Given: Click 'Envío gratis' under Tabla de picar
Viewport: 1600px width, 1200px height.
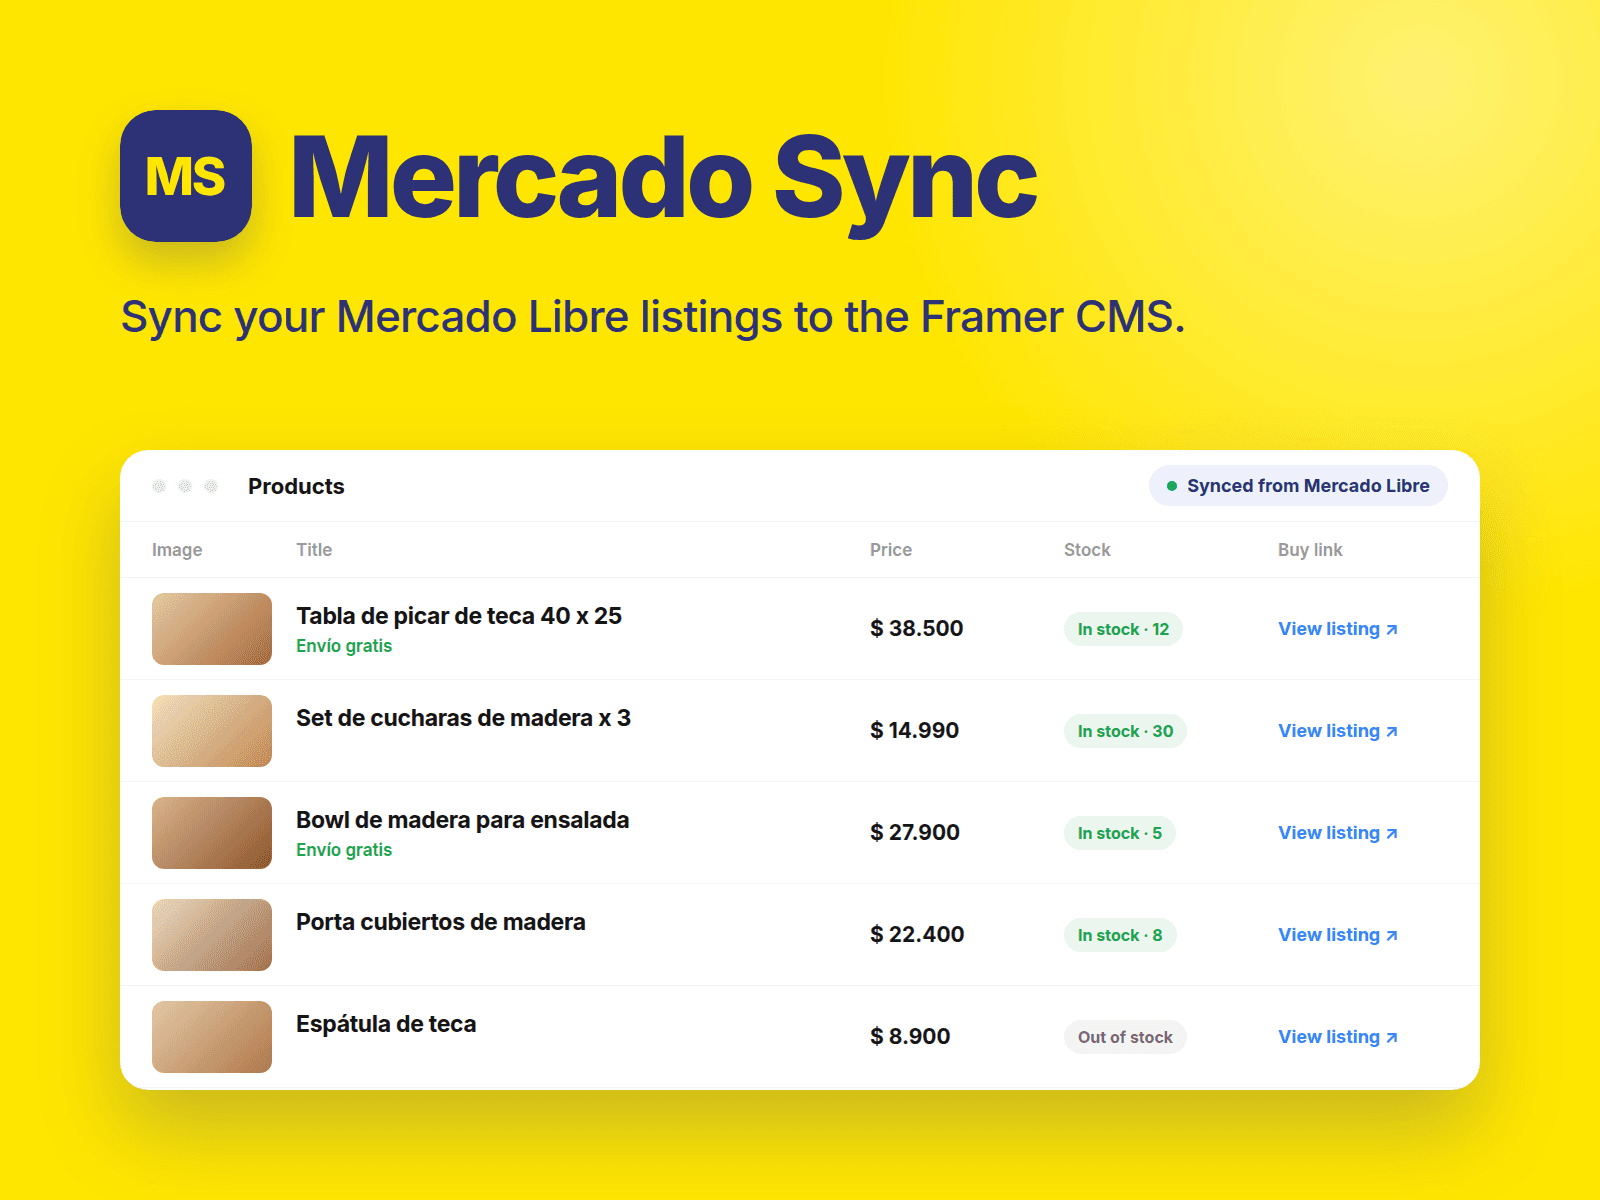Looking at the screenshot, I should point(344,646).
